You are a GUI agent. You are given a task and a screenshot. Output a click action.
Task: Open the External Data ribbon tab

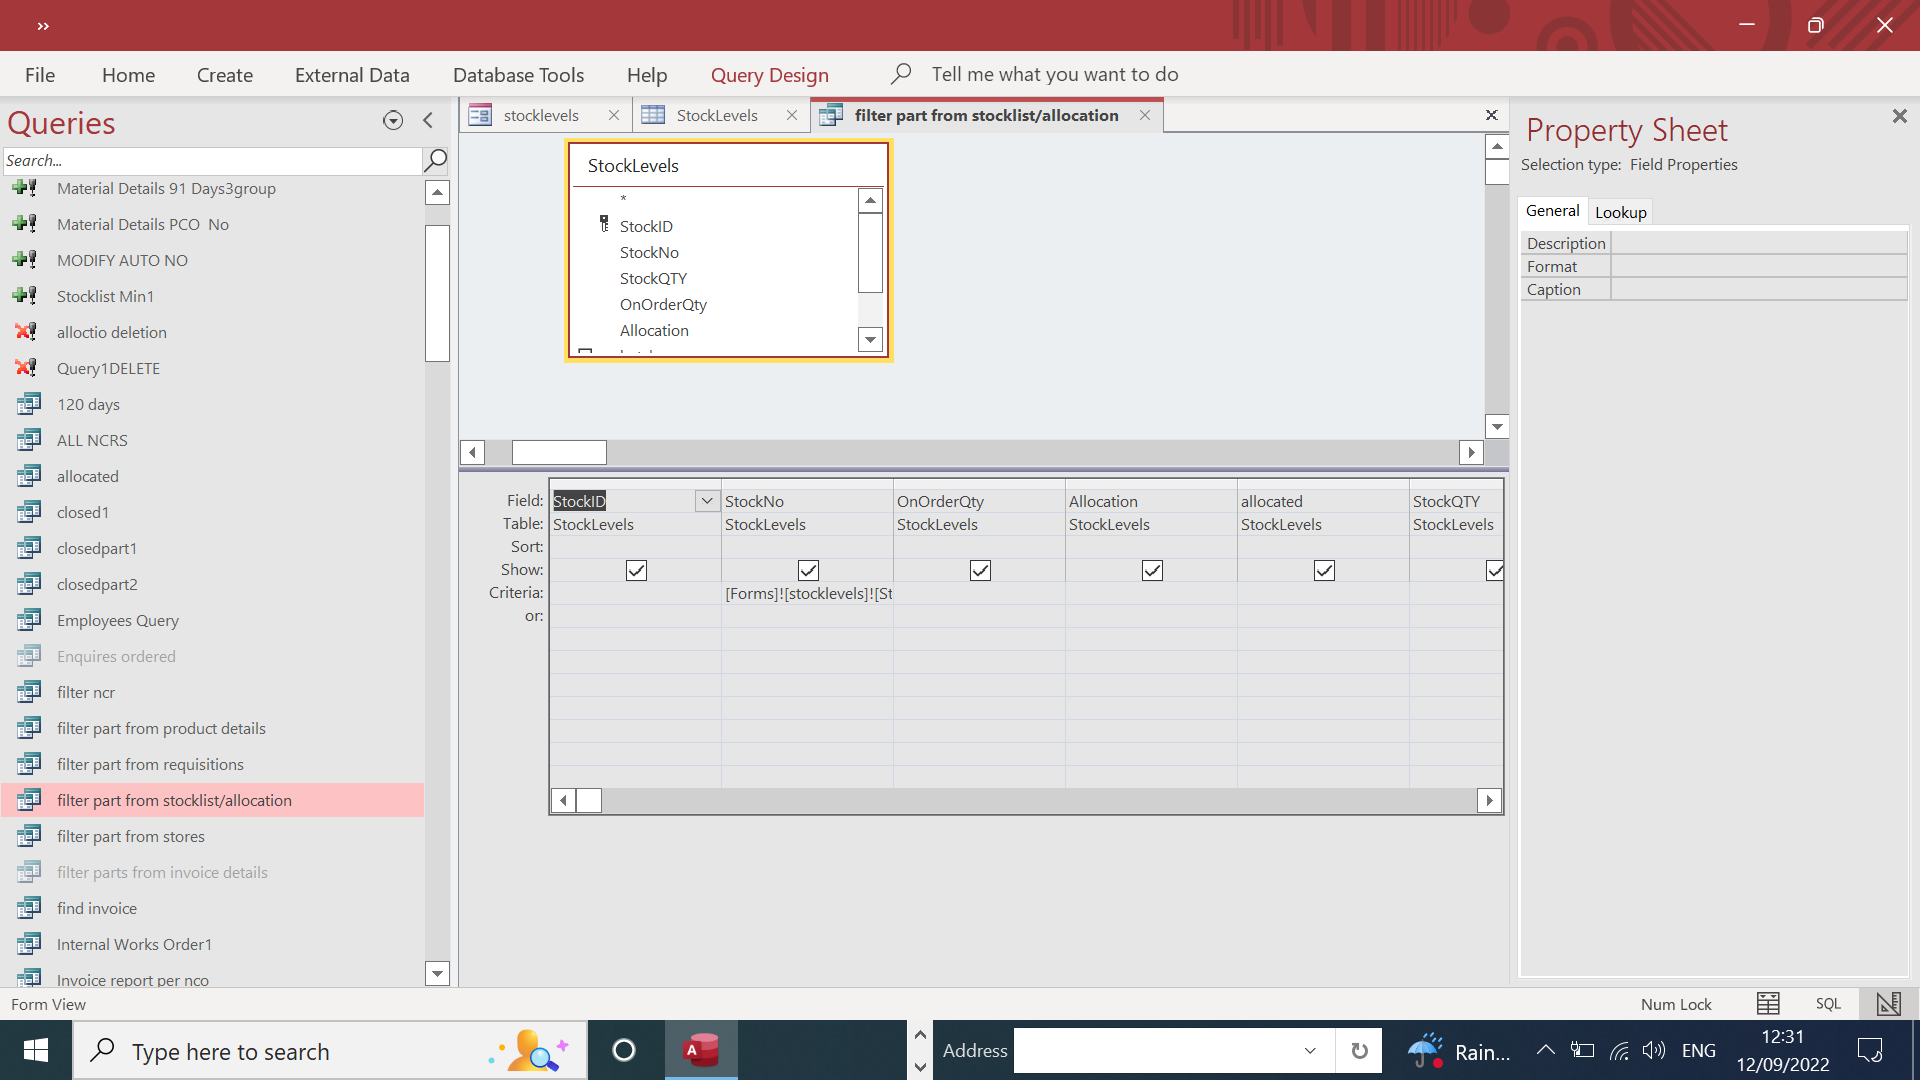coord(352,75)
